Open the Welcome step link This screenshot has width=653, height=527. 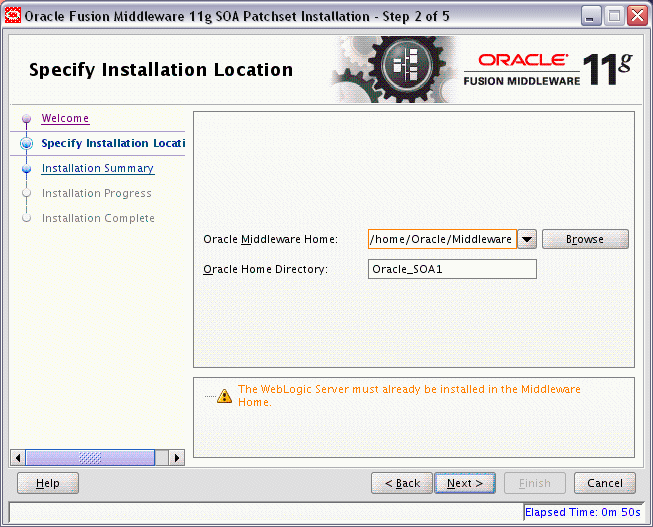(x=65, y=118)
